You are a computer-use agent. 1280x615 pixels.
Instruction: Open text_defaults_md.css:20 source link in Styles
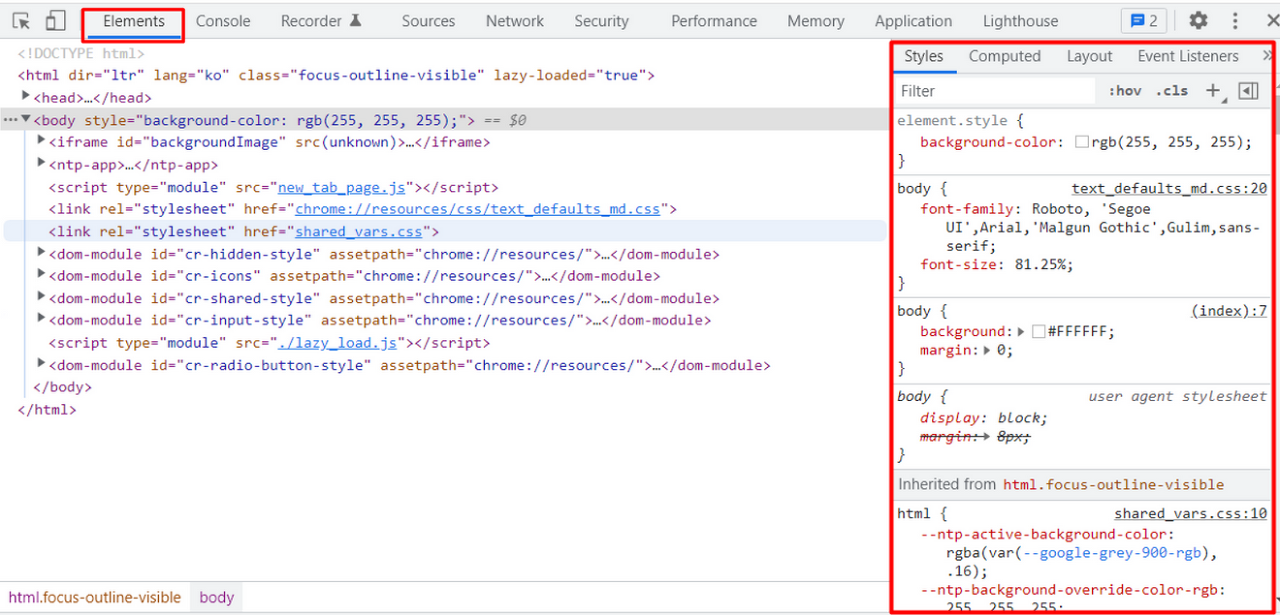1169,188
